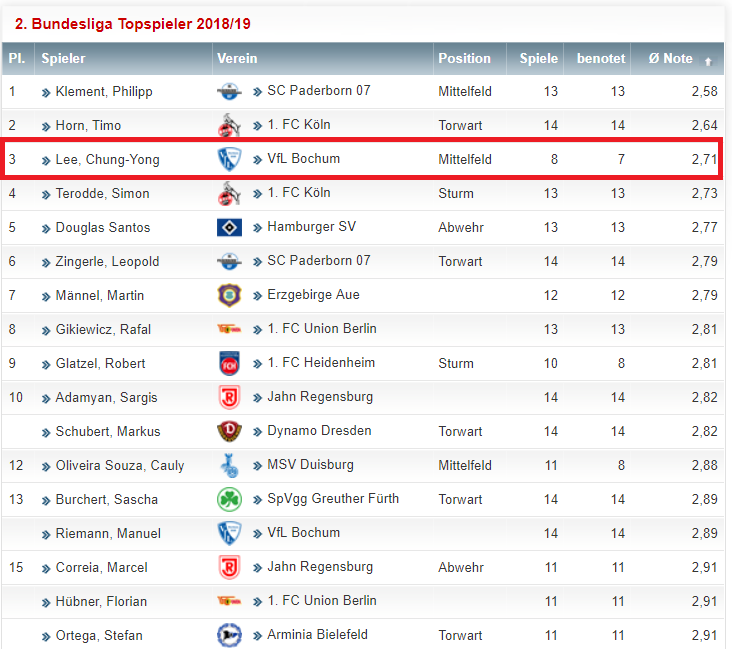Viewport: 737px width, 649px height.
Task: Sort table by Ø Note header
Action: (x=671, y=58)
